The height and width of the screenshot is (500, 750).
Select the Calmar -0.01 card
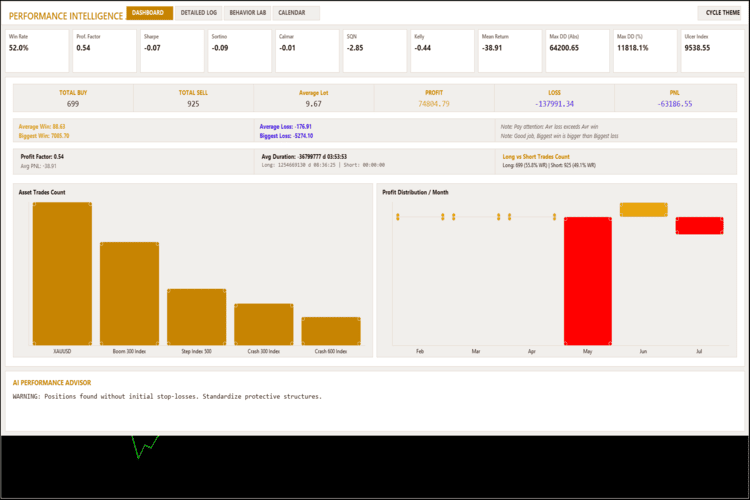click(x=307, y=51)
